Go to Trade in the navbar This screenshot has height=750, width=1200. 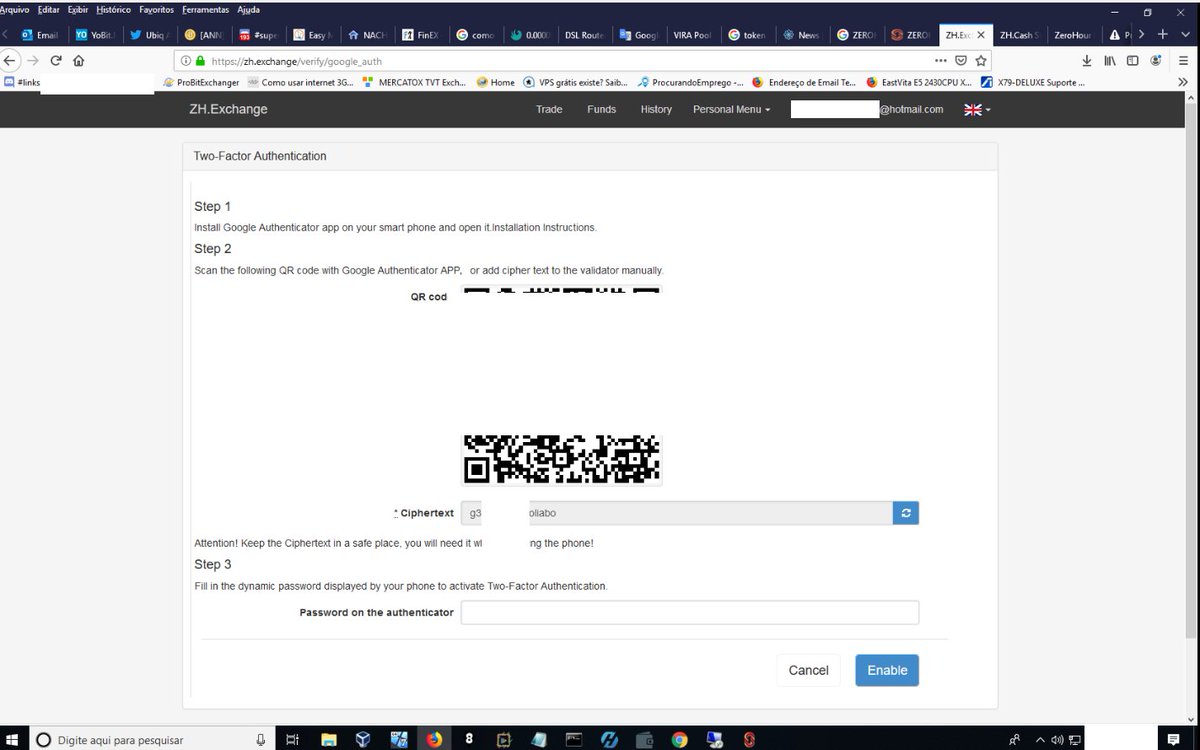coord(549,109)
